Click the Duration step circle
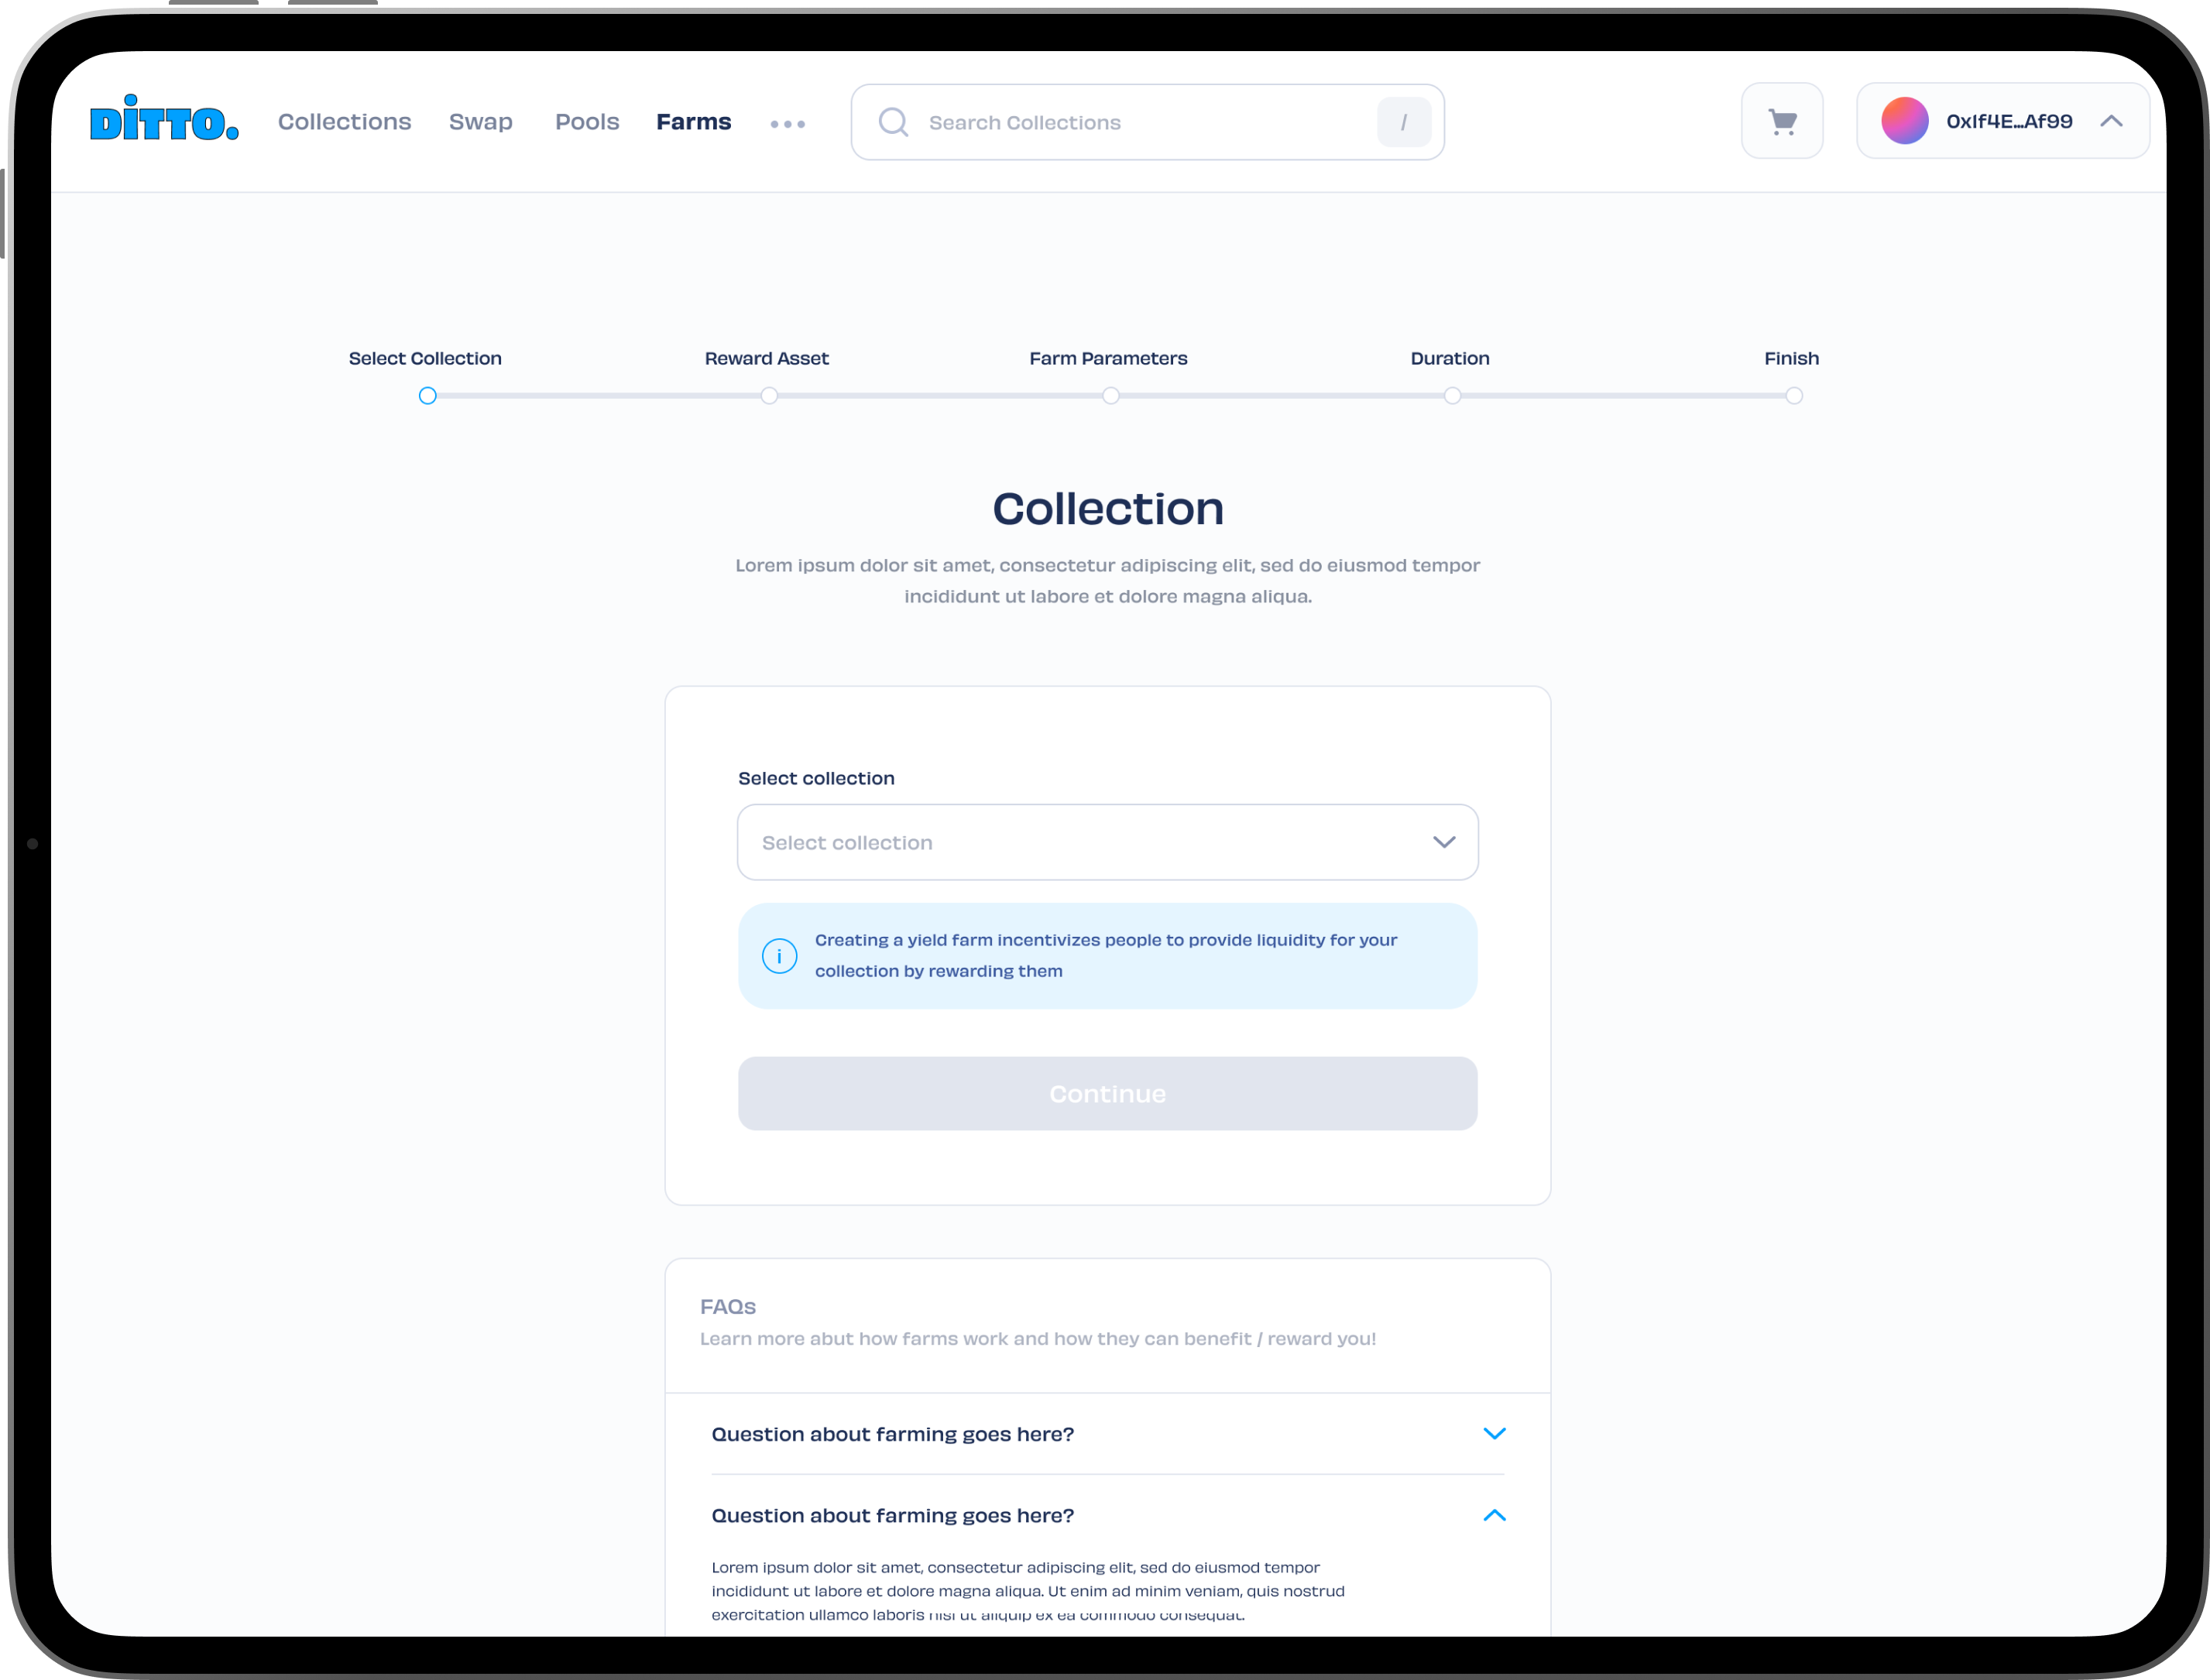This screenshot has width=2210, height=1680. click(1452, 396)
